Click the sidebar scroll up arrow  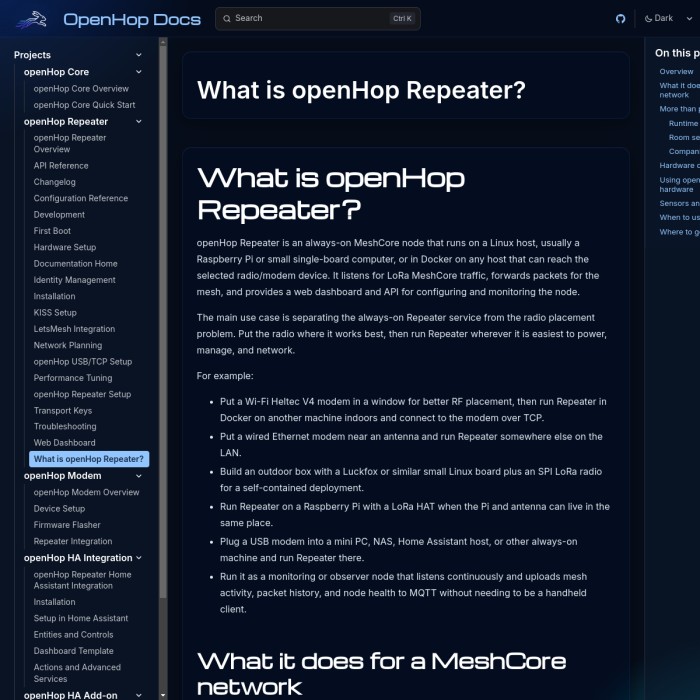point(163,42)
